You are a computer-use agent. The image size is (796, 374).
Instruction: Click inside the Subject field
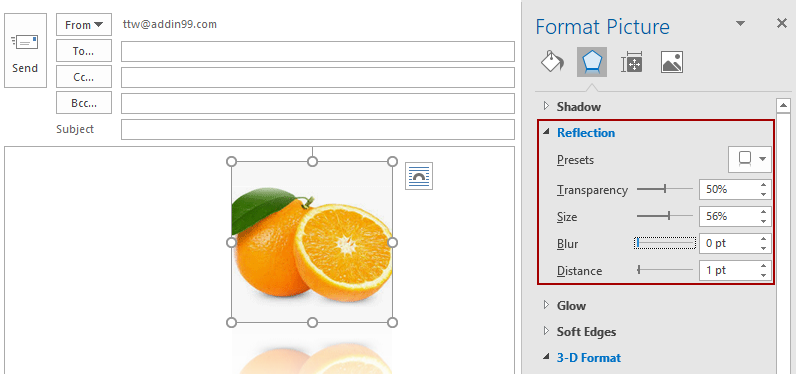tap(318, 129)
